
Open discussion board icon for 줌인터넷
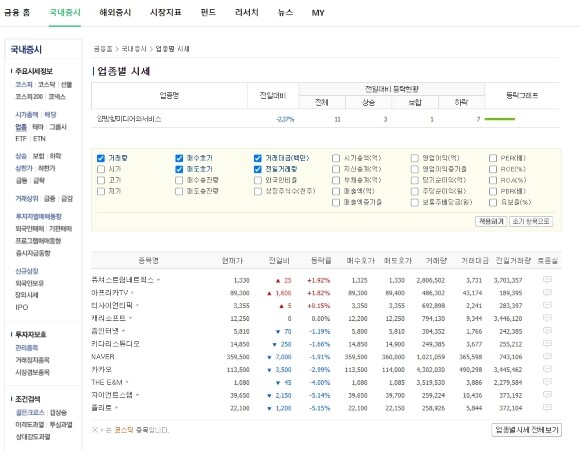[x=547, y=331]
